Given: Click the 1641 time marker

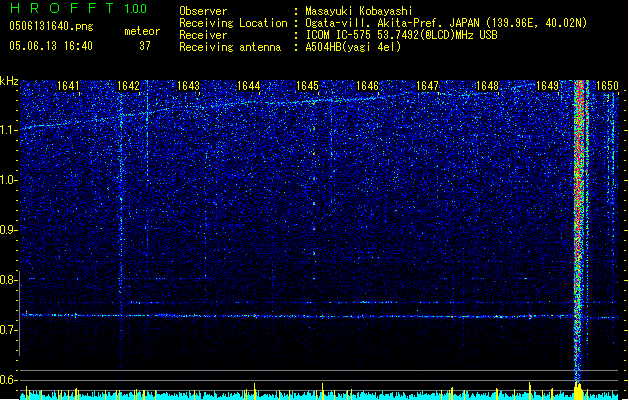Looking at the screenshot, I should (68, 86).
